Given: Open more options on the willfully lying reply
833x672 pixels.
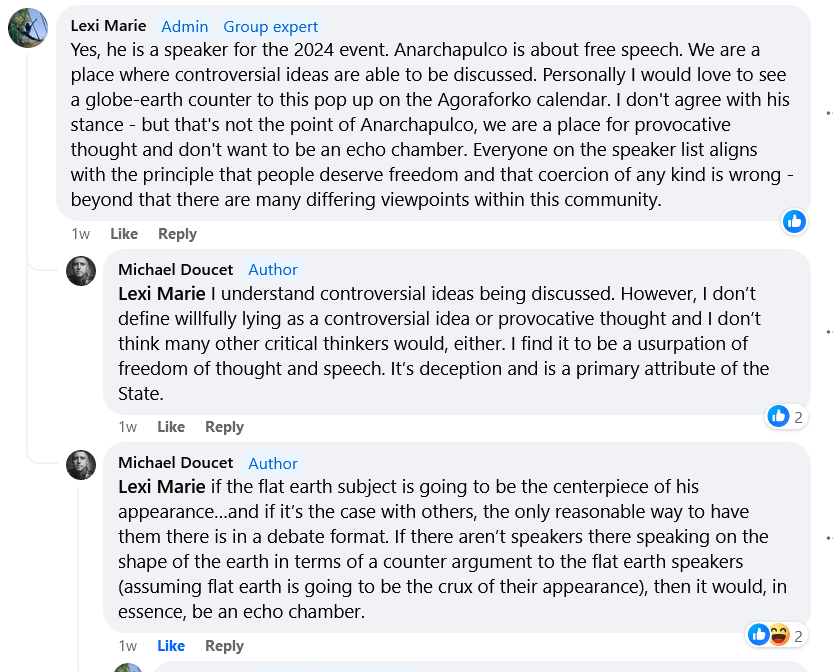Looking at the screenshot, I should (829, 332).
